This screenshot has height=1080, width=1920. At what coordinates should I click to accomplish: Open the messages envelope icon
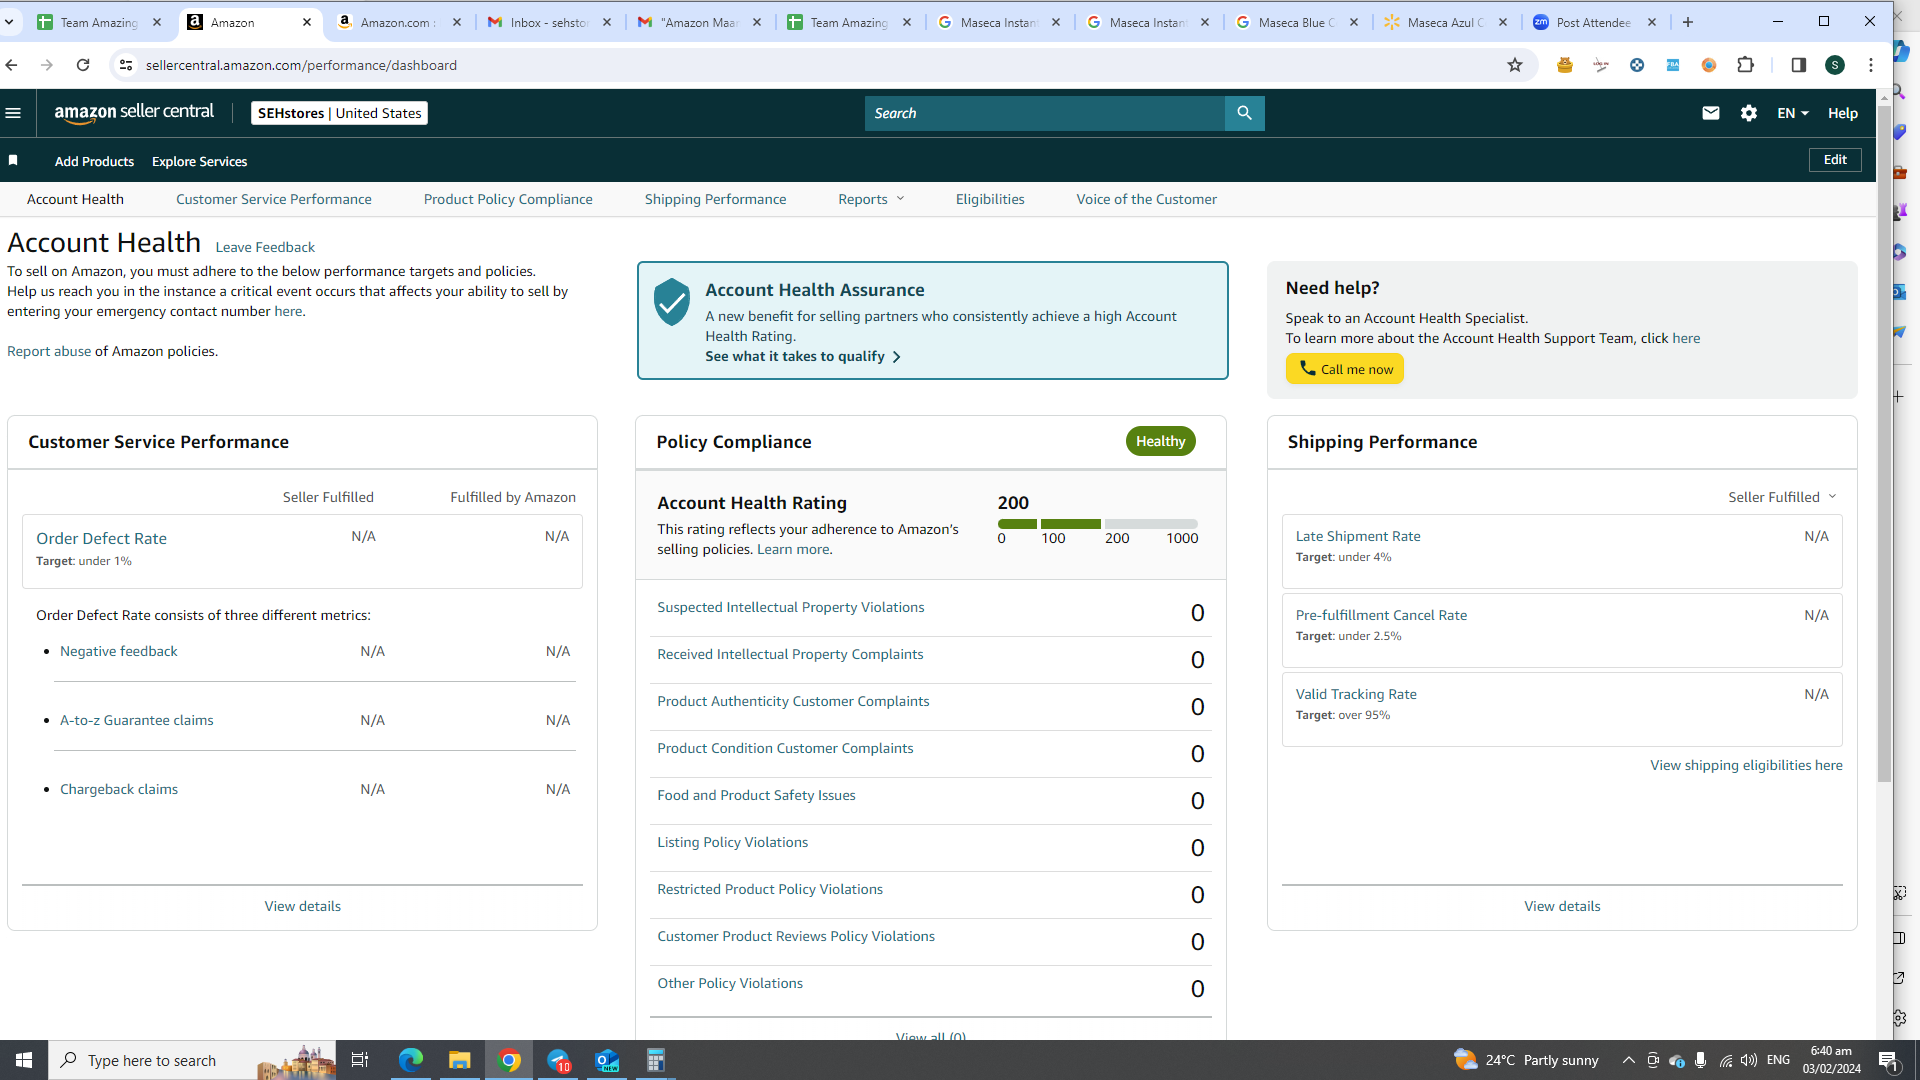1710,113
